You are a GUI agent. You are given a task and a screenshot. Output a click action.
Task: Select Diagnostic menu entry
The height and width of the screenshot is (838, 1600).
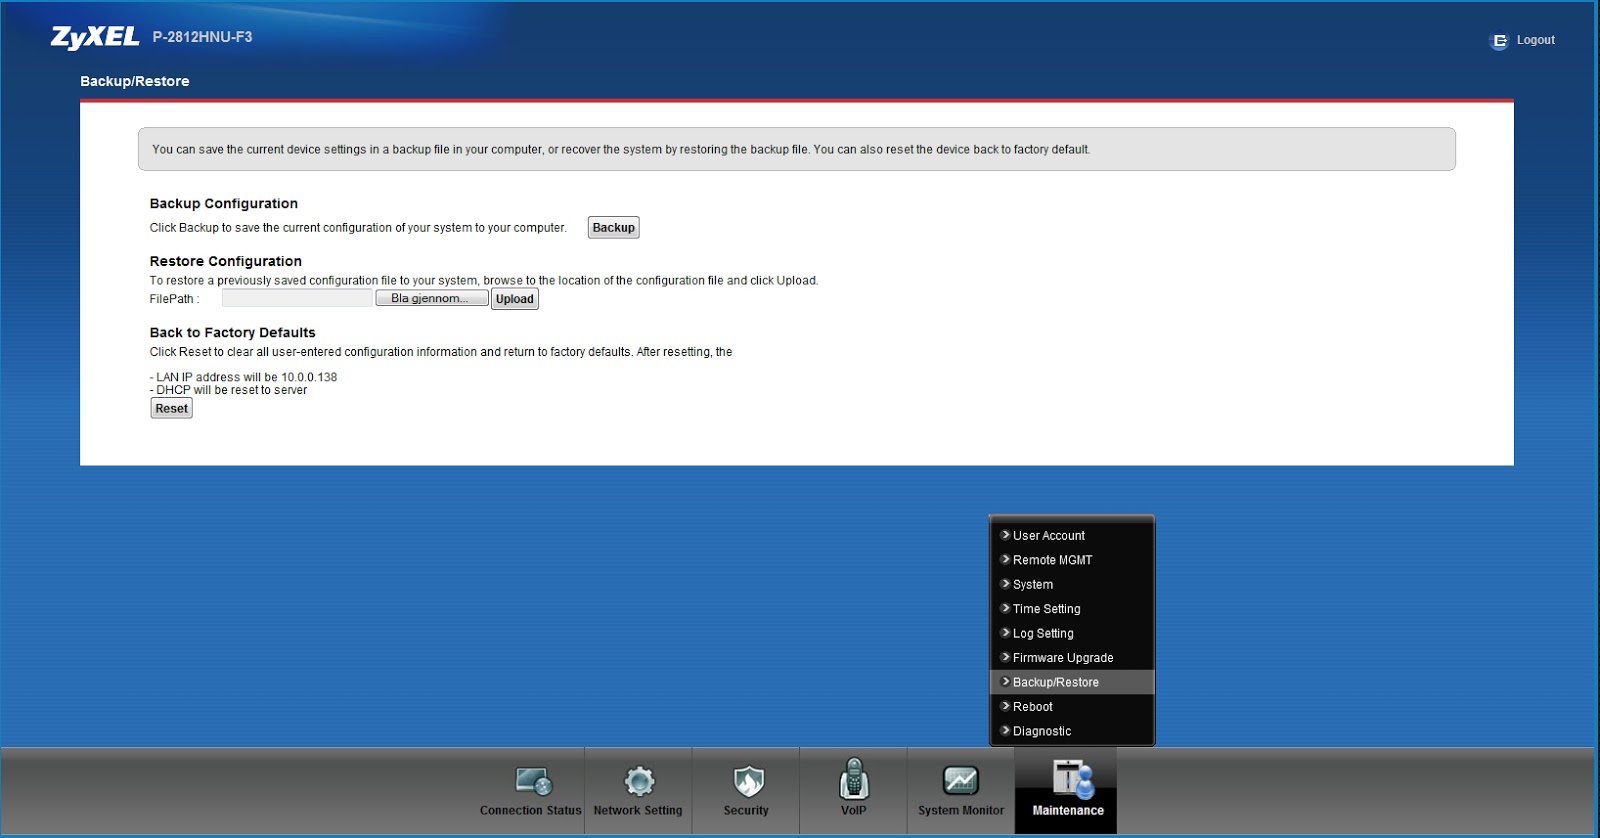pos(1072,731)
